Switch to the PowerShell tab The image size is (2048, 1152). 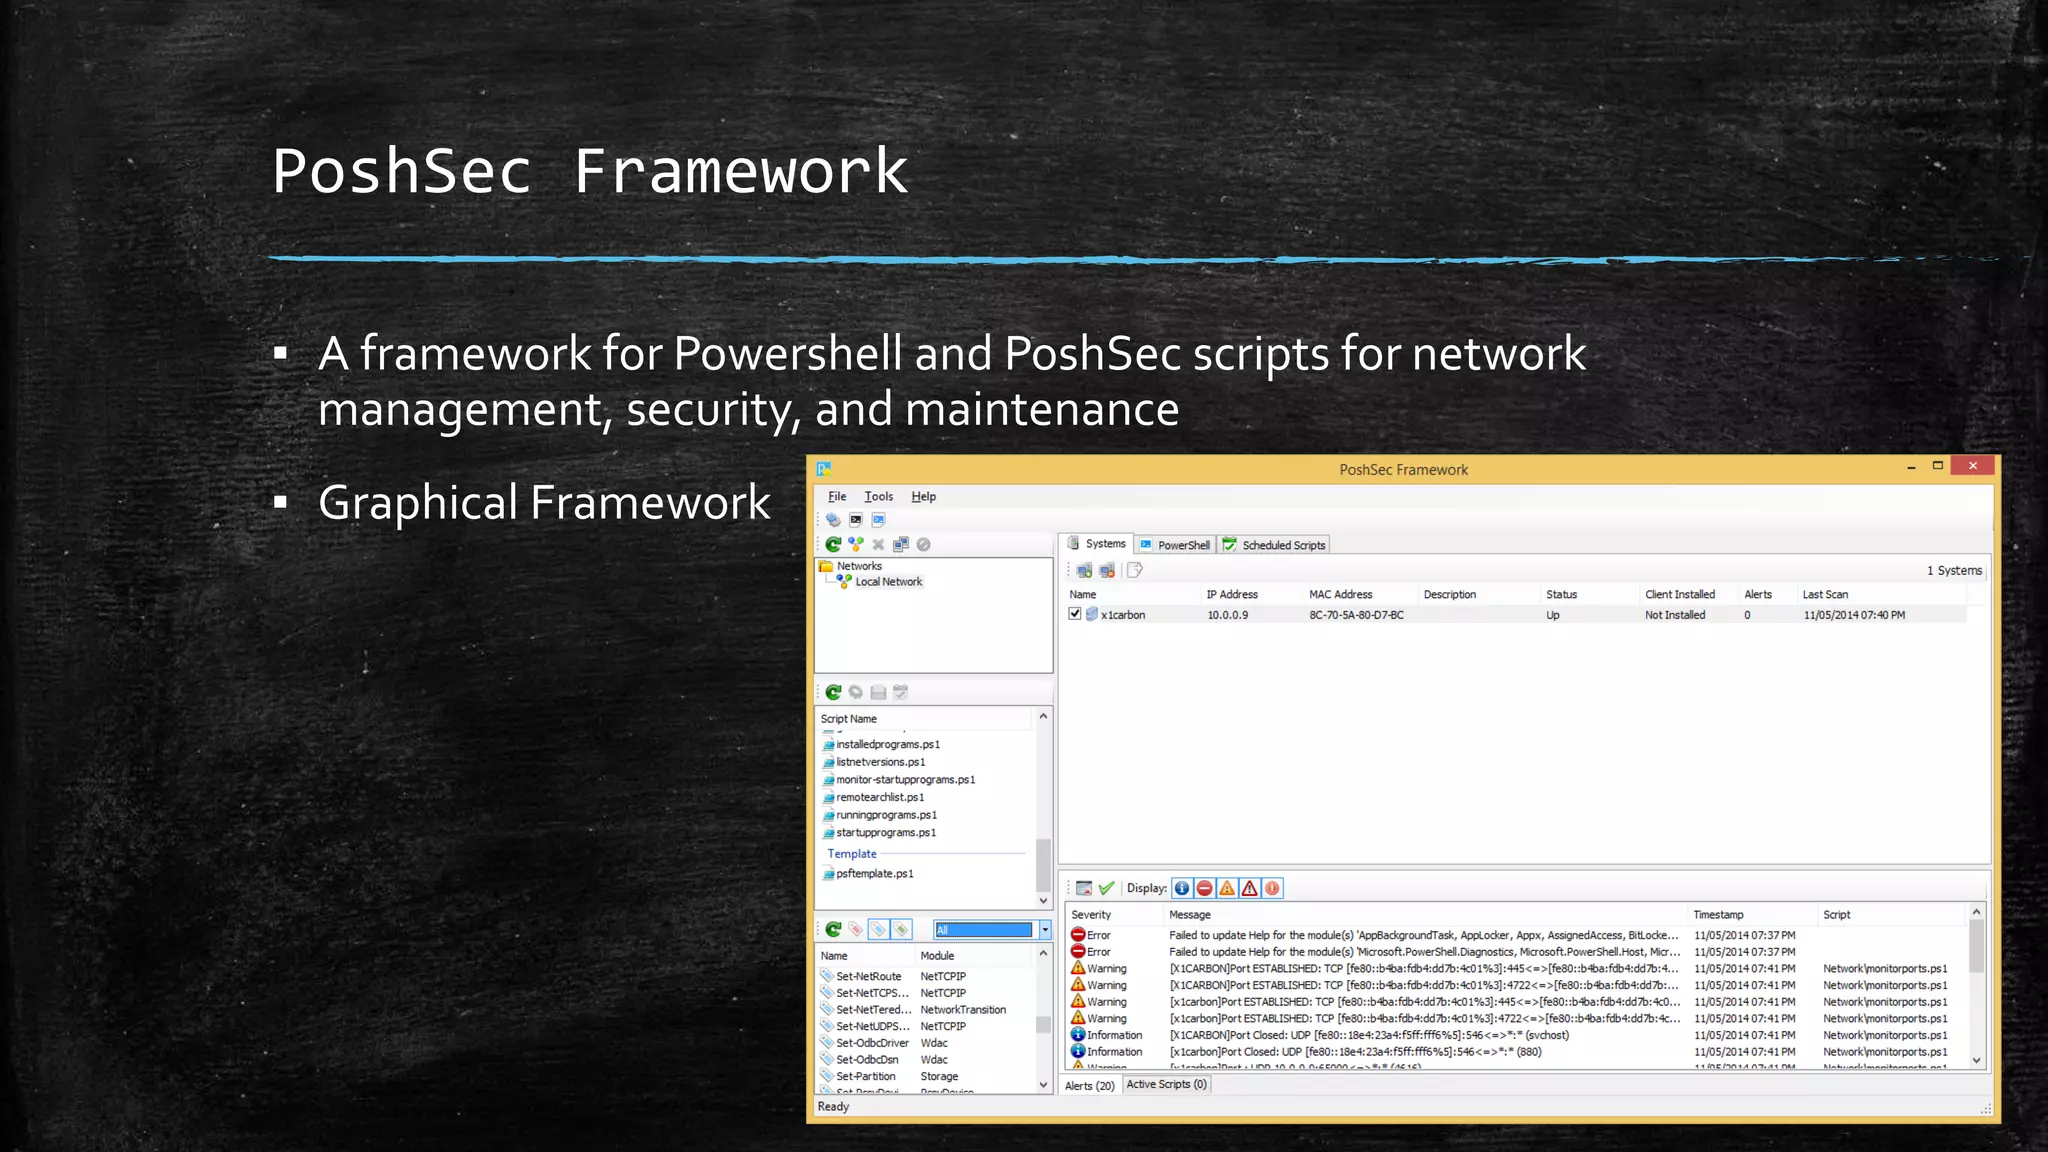1175,545
